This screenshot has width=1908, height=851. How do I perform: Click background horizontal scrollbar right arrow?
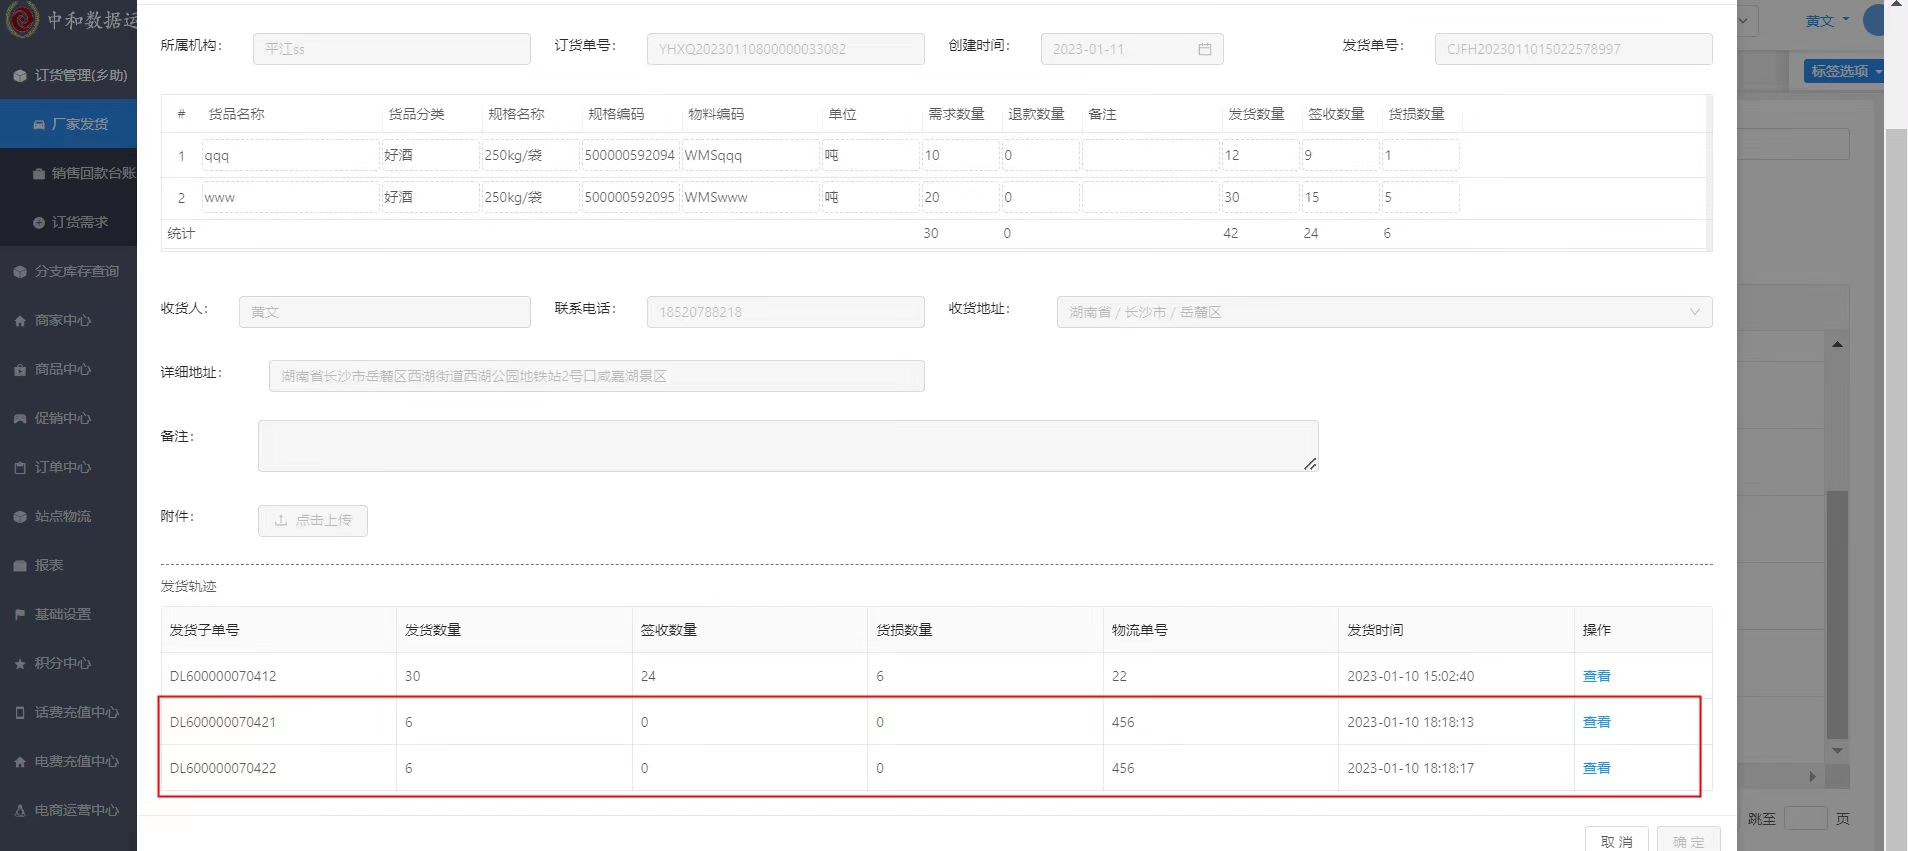tap(1812, 776)
